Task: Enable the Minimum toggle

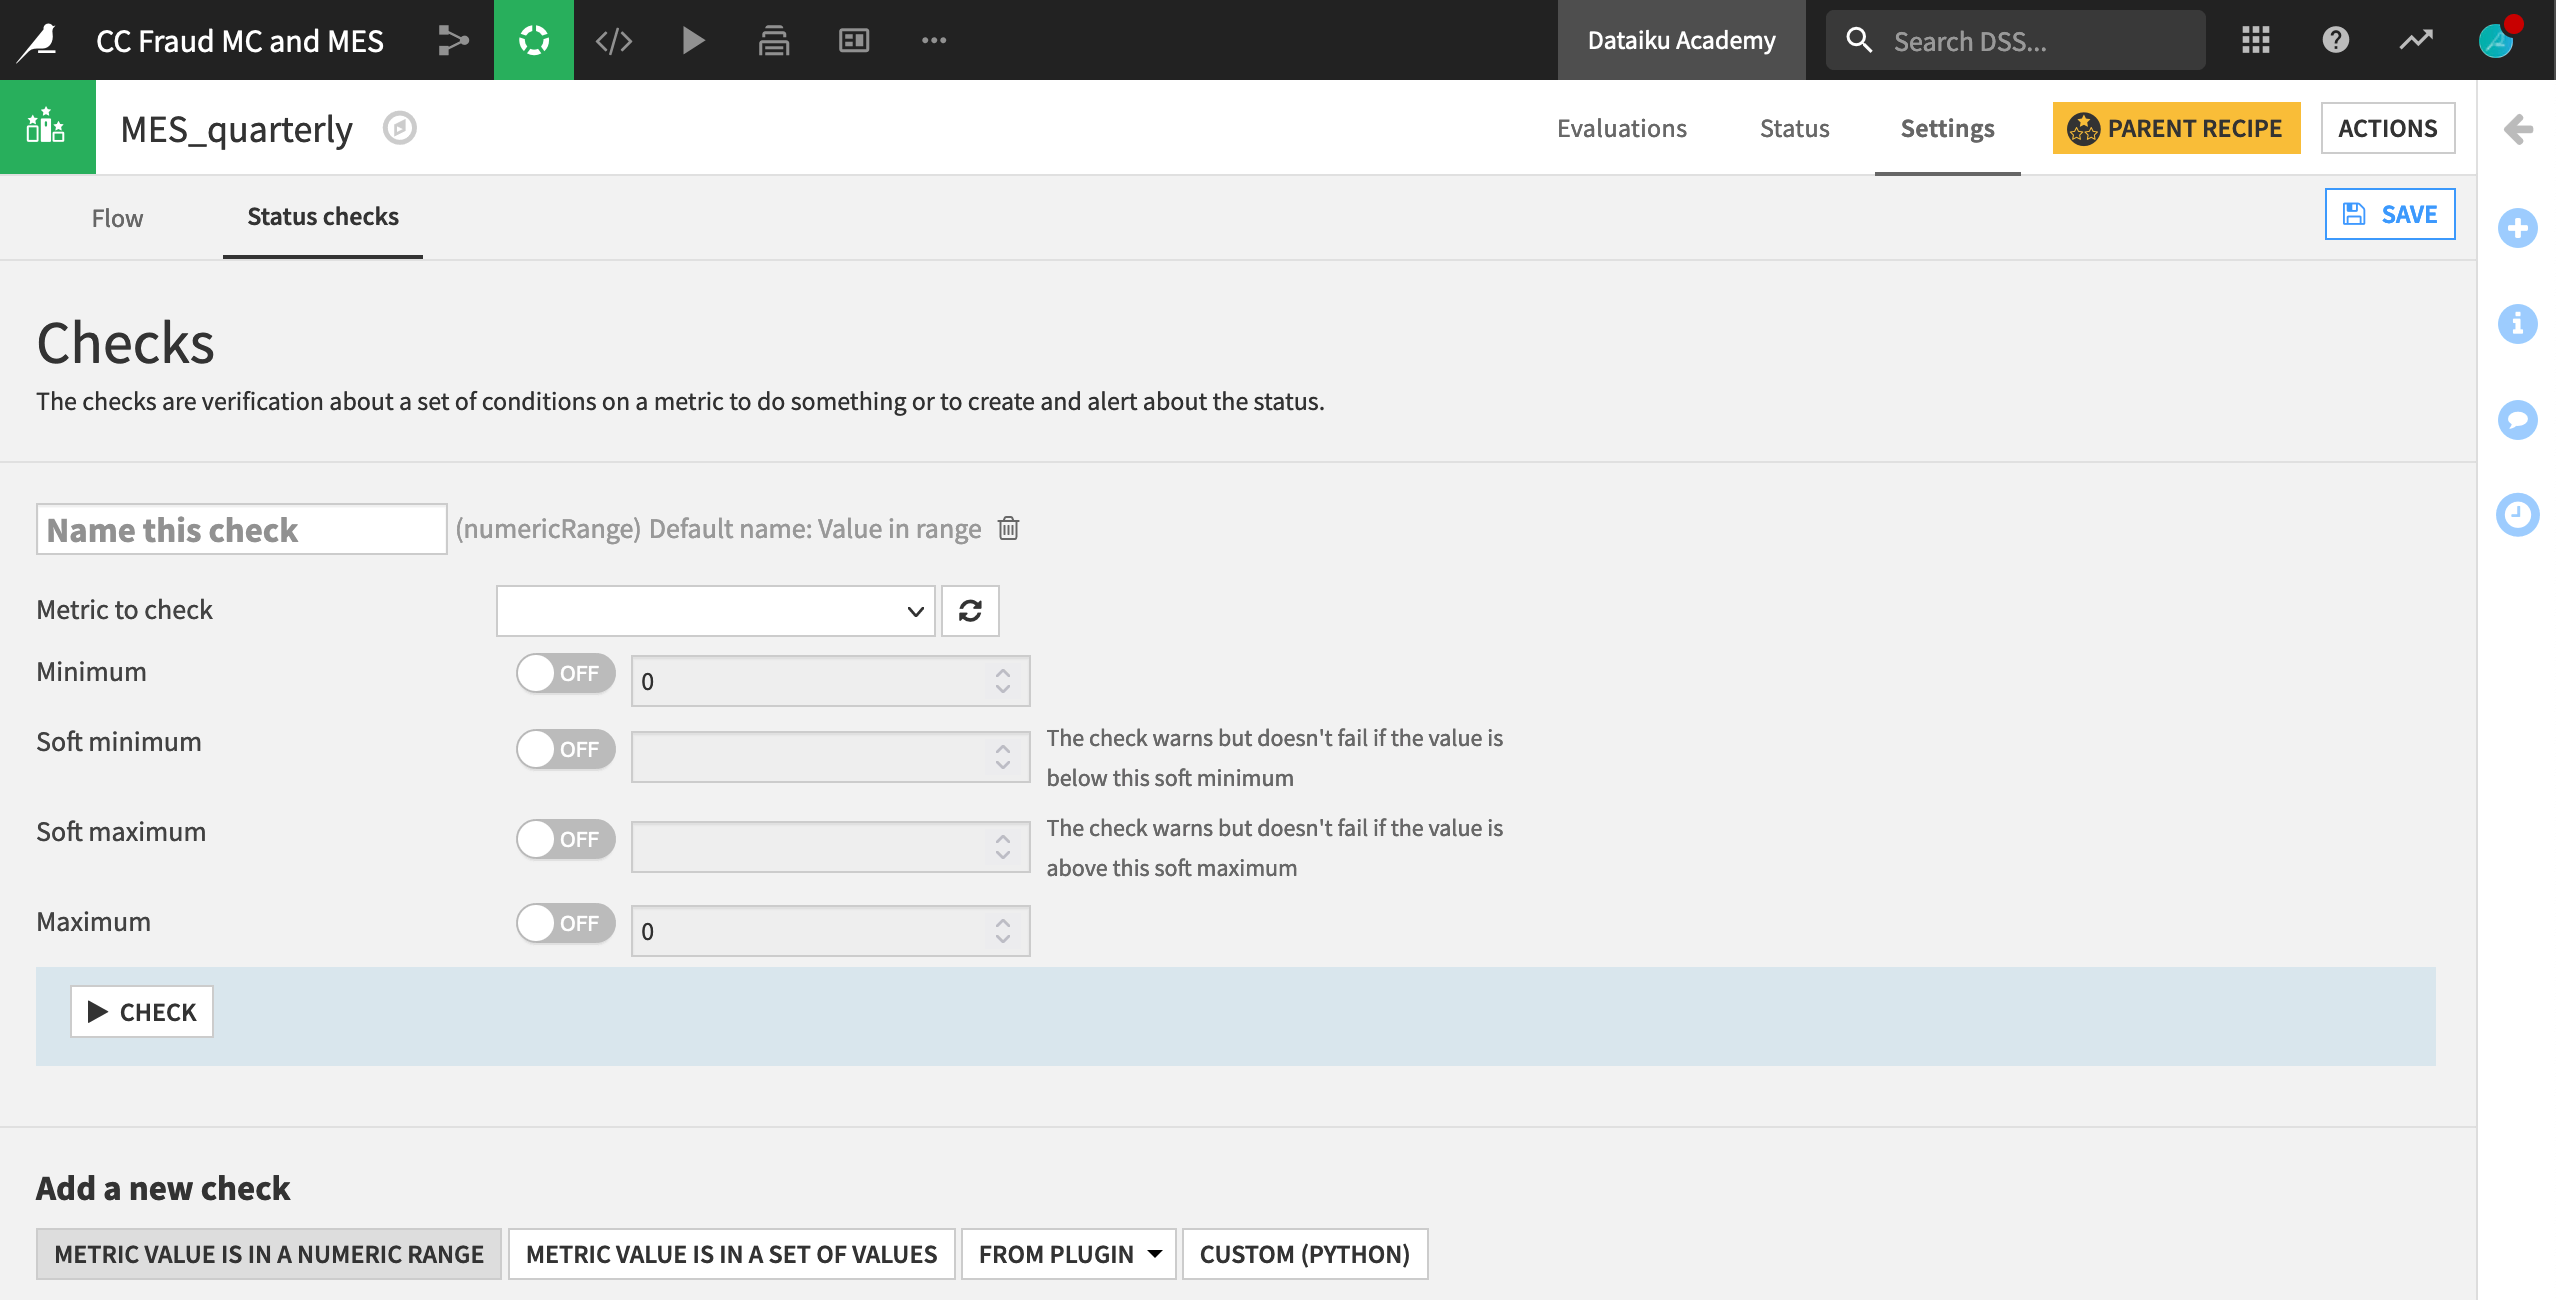Action: [565, 673]
